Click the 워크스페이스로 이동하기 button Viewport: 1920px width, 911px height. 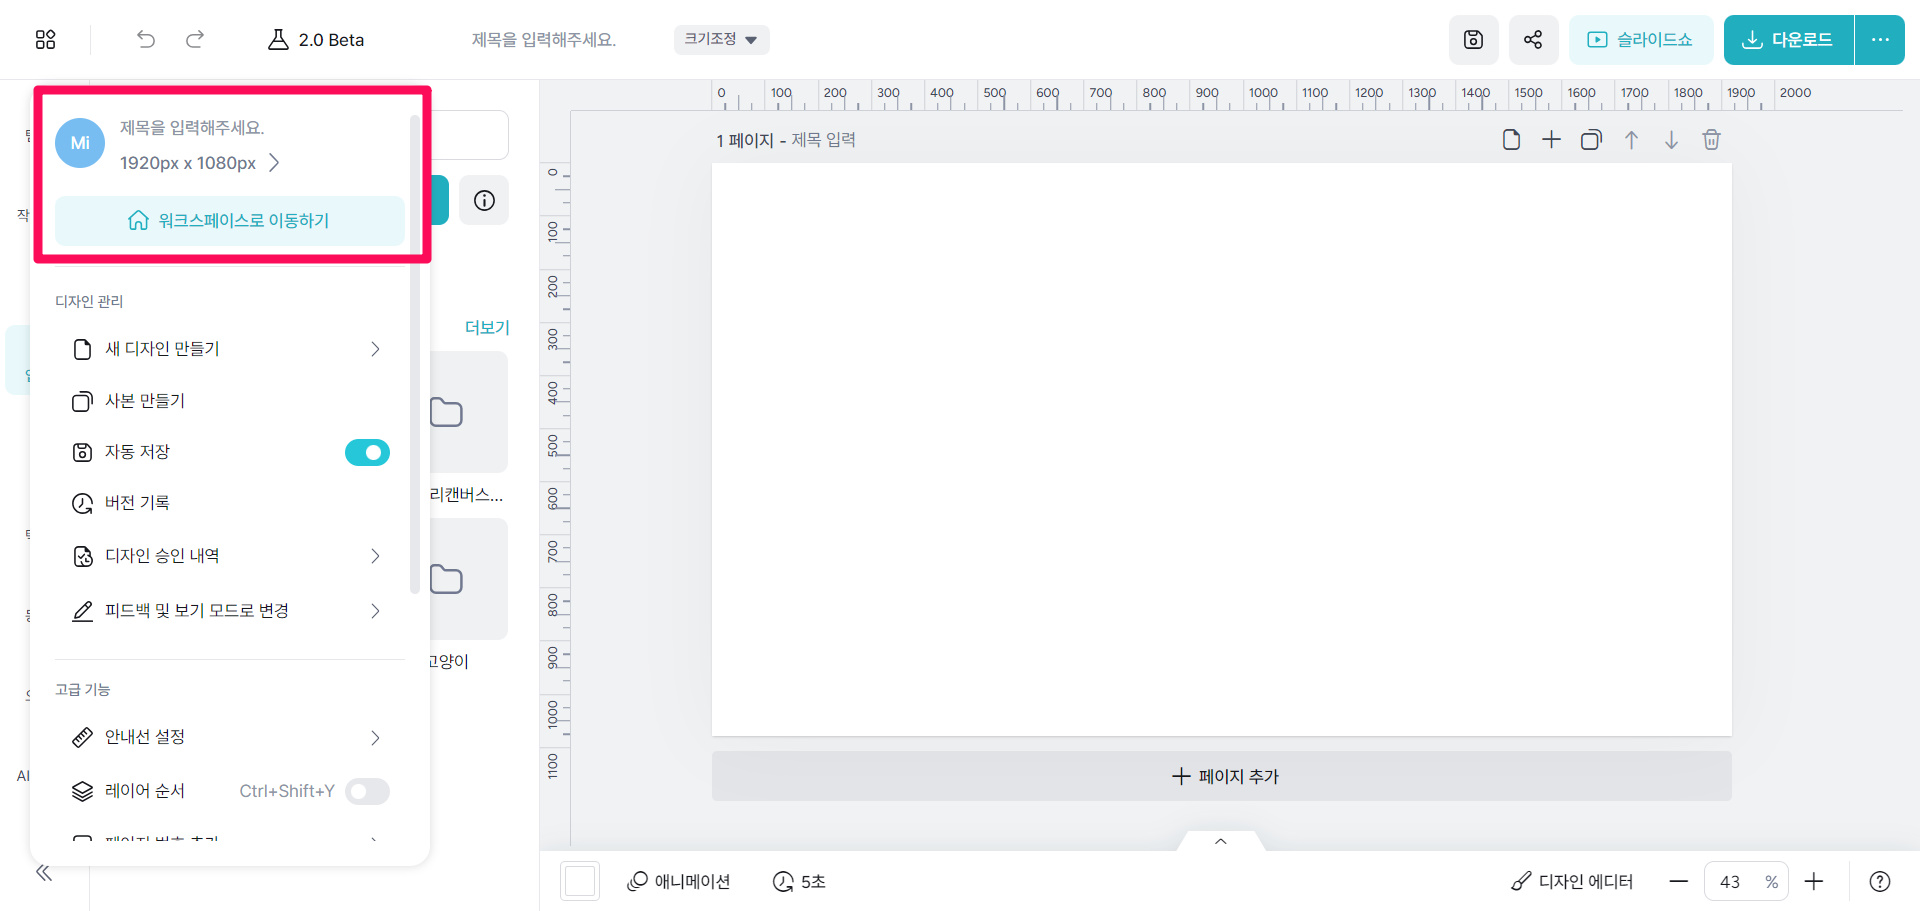pyautogui.click(x=228, y=220)
